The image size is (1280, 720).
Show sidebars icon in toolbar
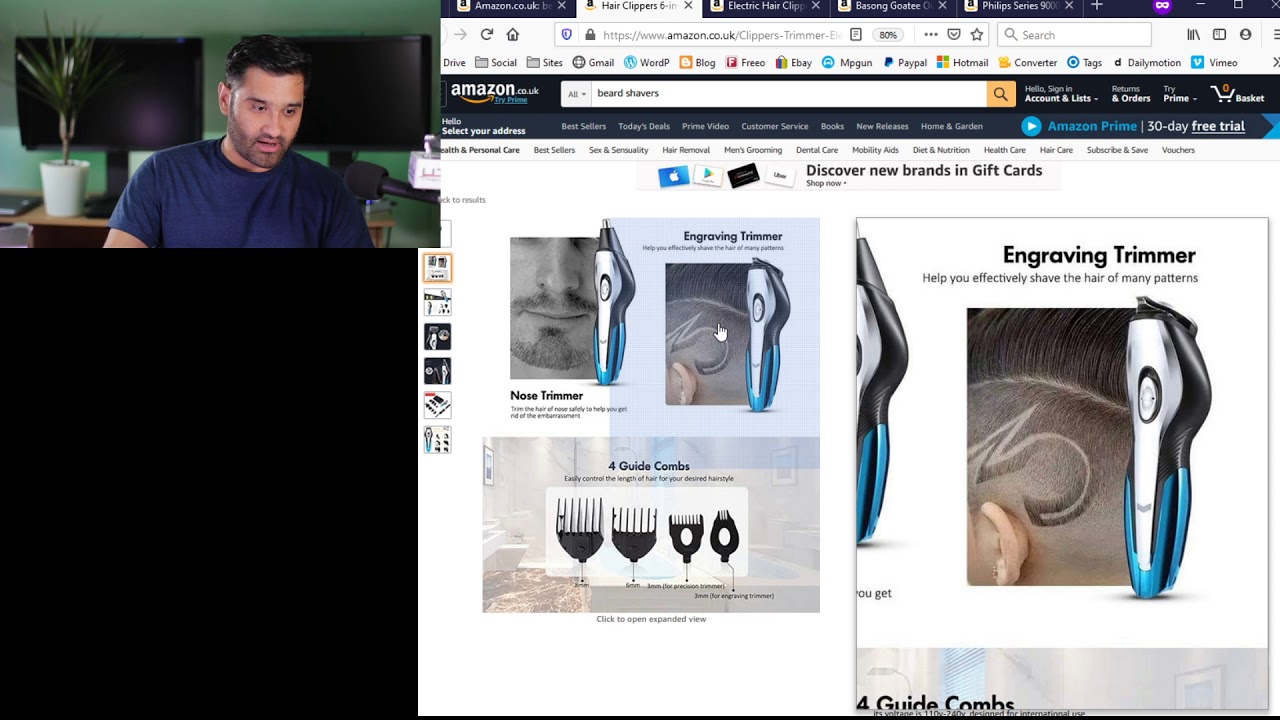1219,34
